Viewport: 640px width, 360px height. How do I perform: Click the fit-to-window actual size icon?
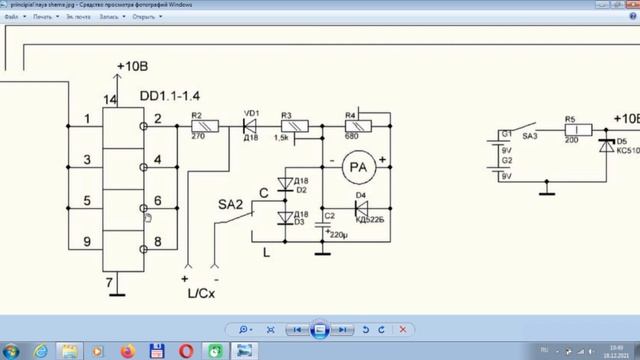pos(270,330)
